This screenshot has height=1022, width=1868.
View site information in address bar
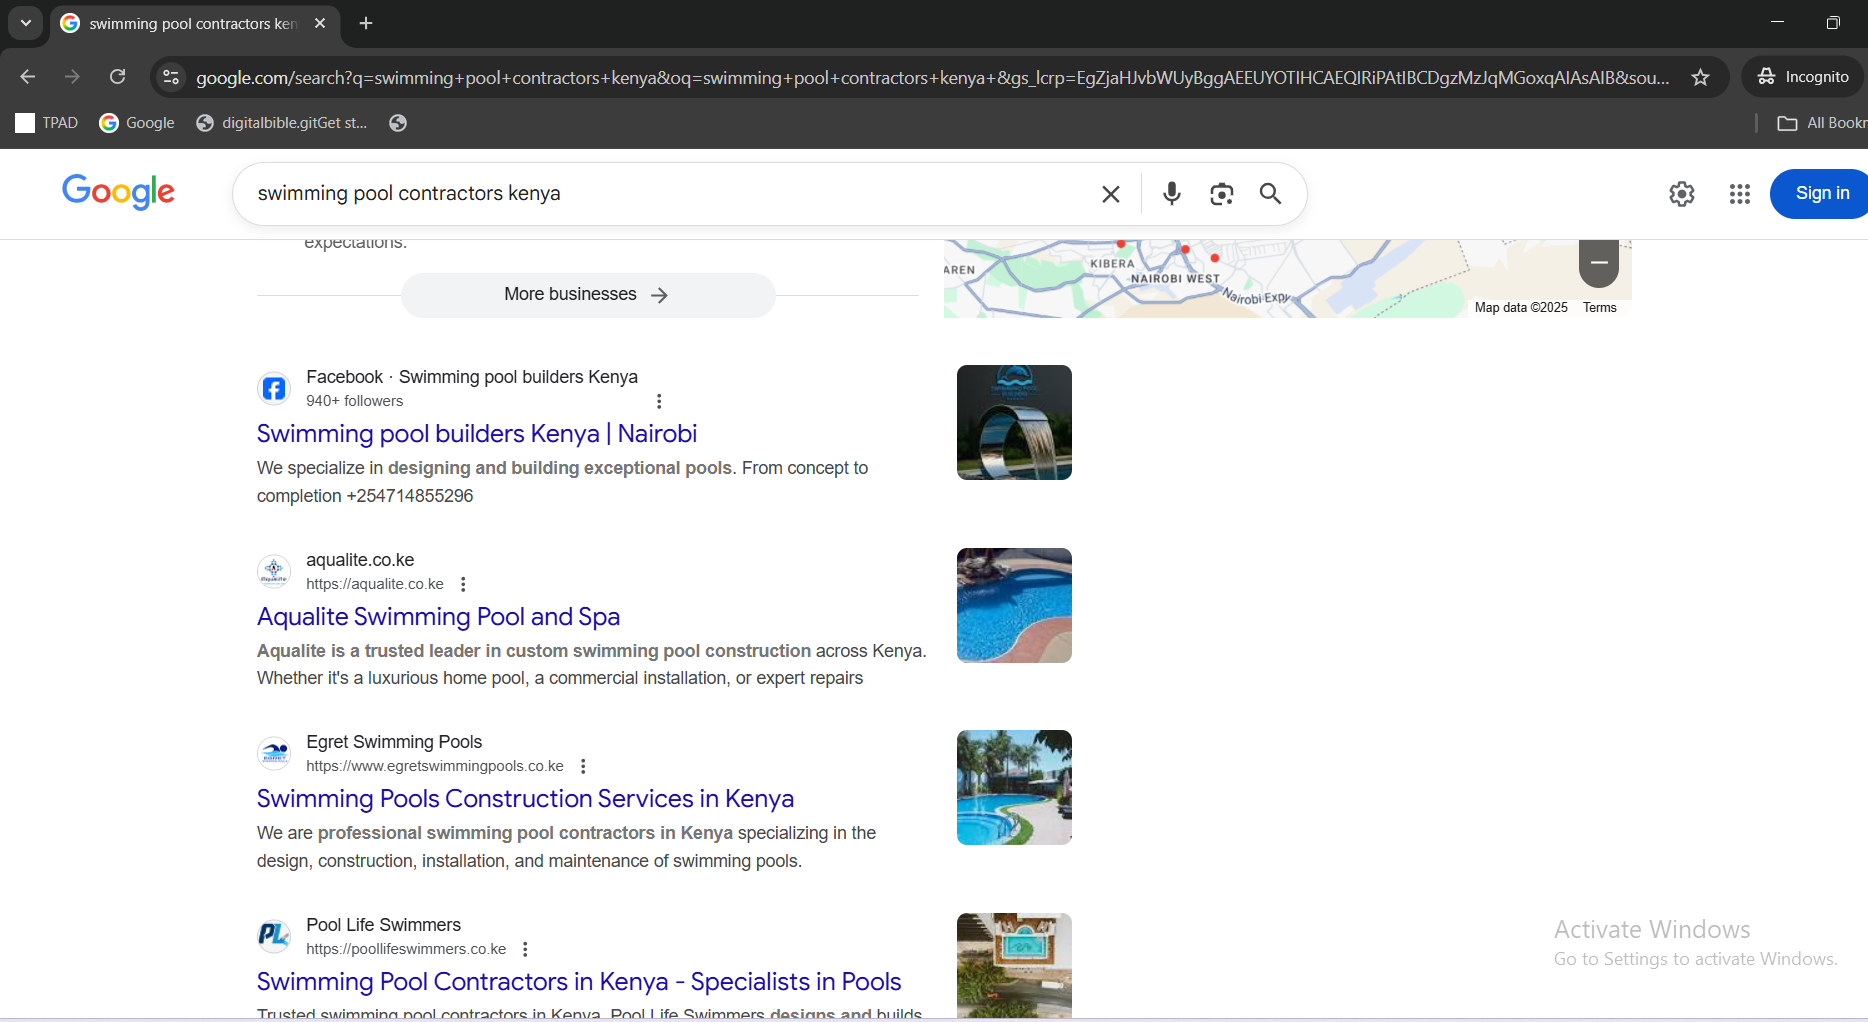(x=171, y=77)
